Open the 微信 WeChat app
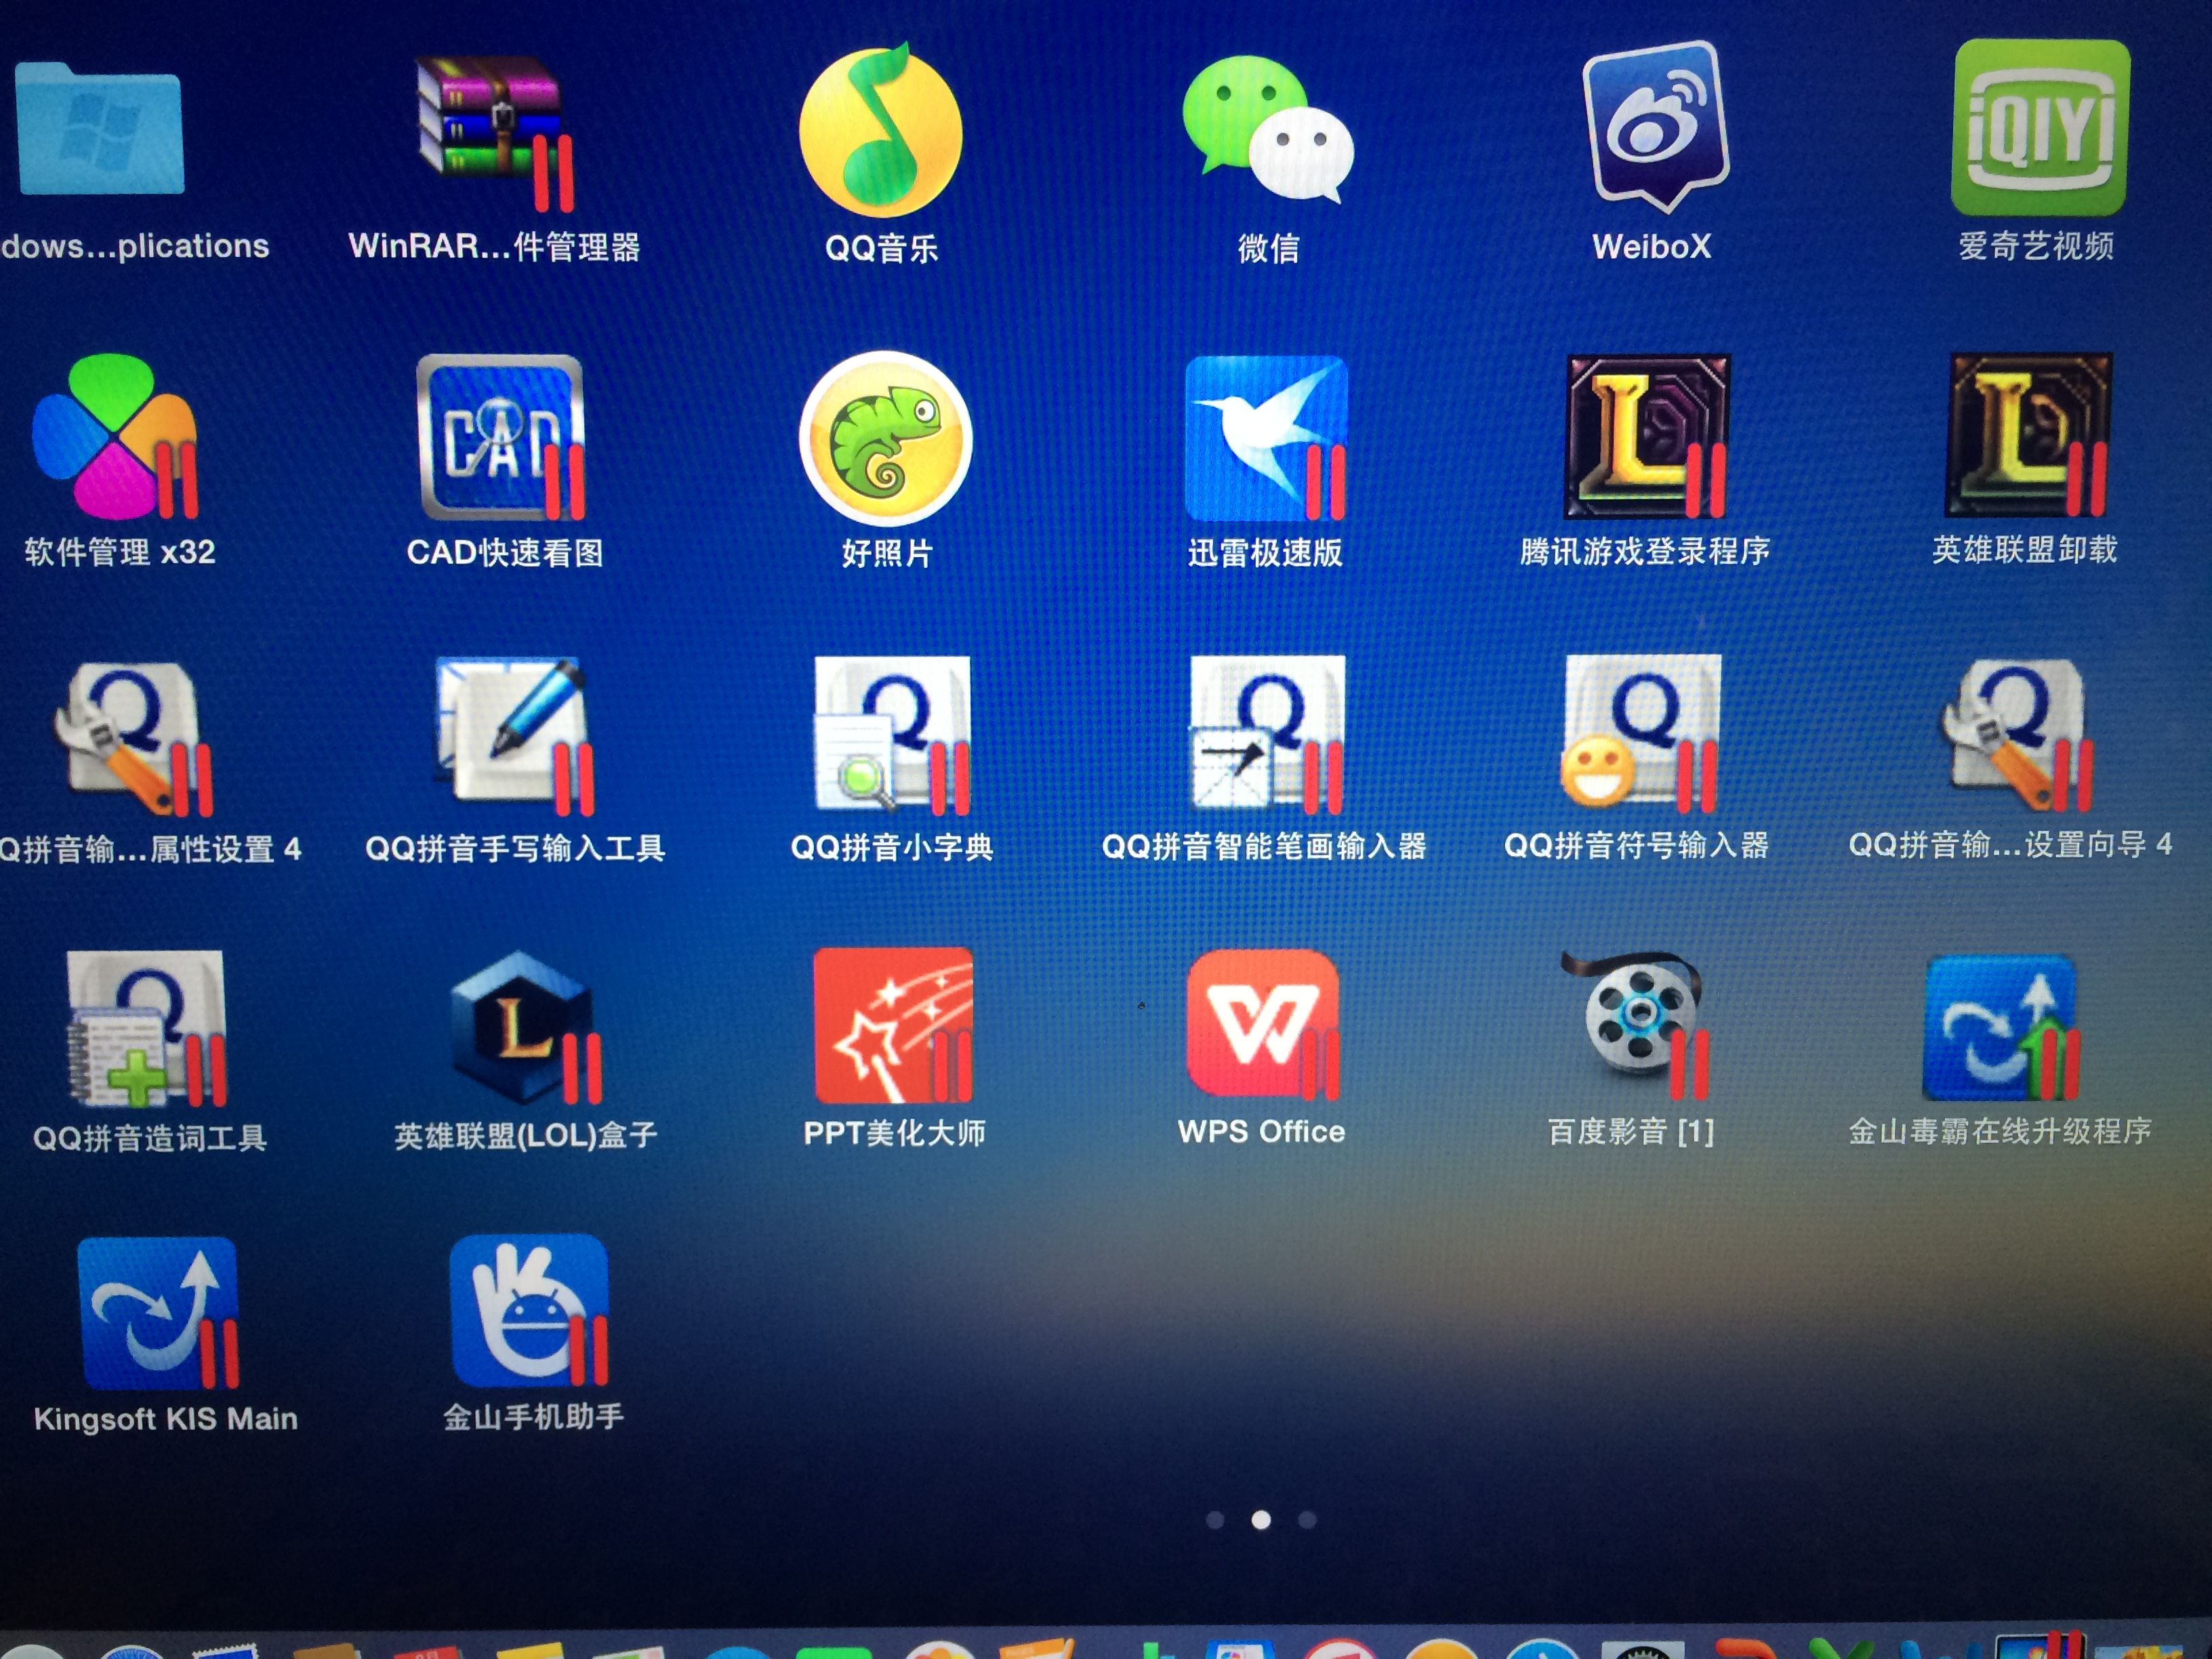2212x1659 pixels. (x=1267, y=131)
